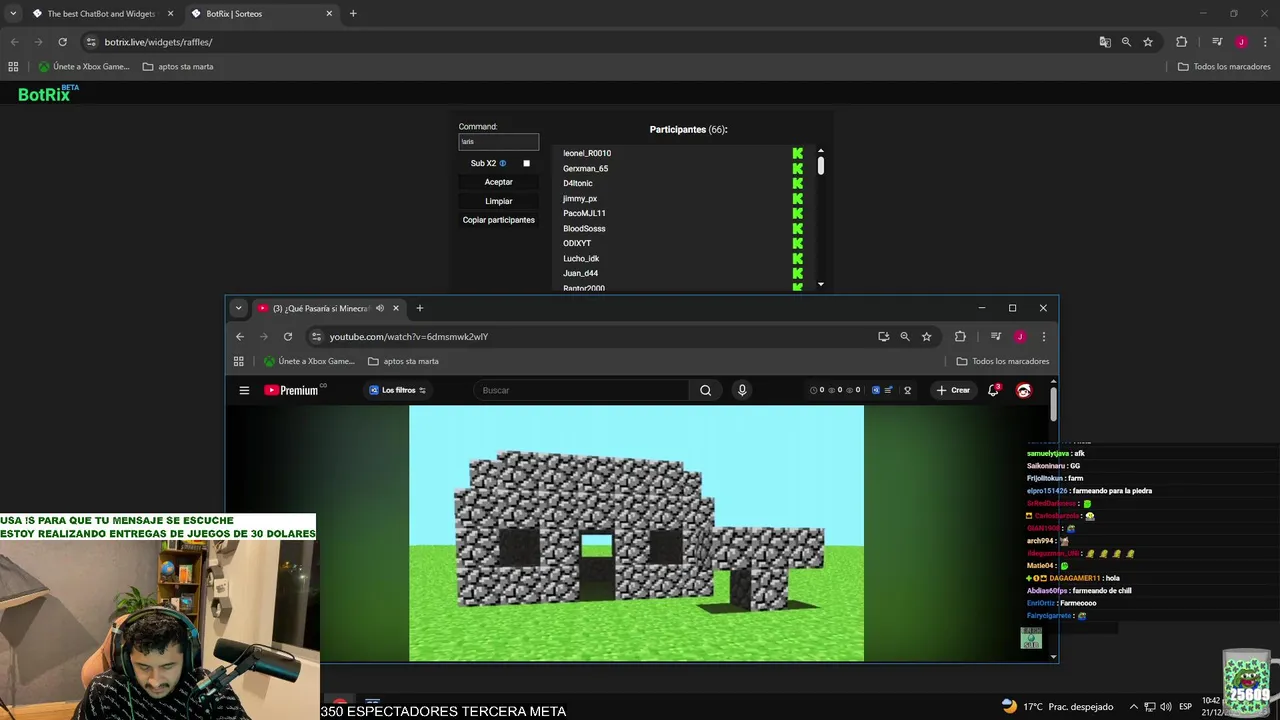Viewport: 1280px width, 720px height.
Task: Close the 'The best ChatBot and Widgets' tab
Action: [170, 13]
